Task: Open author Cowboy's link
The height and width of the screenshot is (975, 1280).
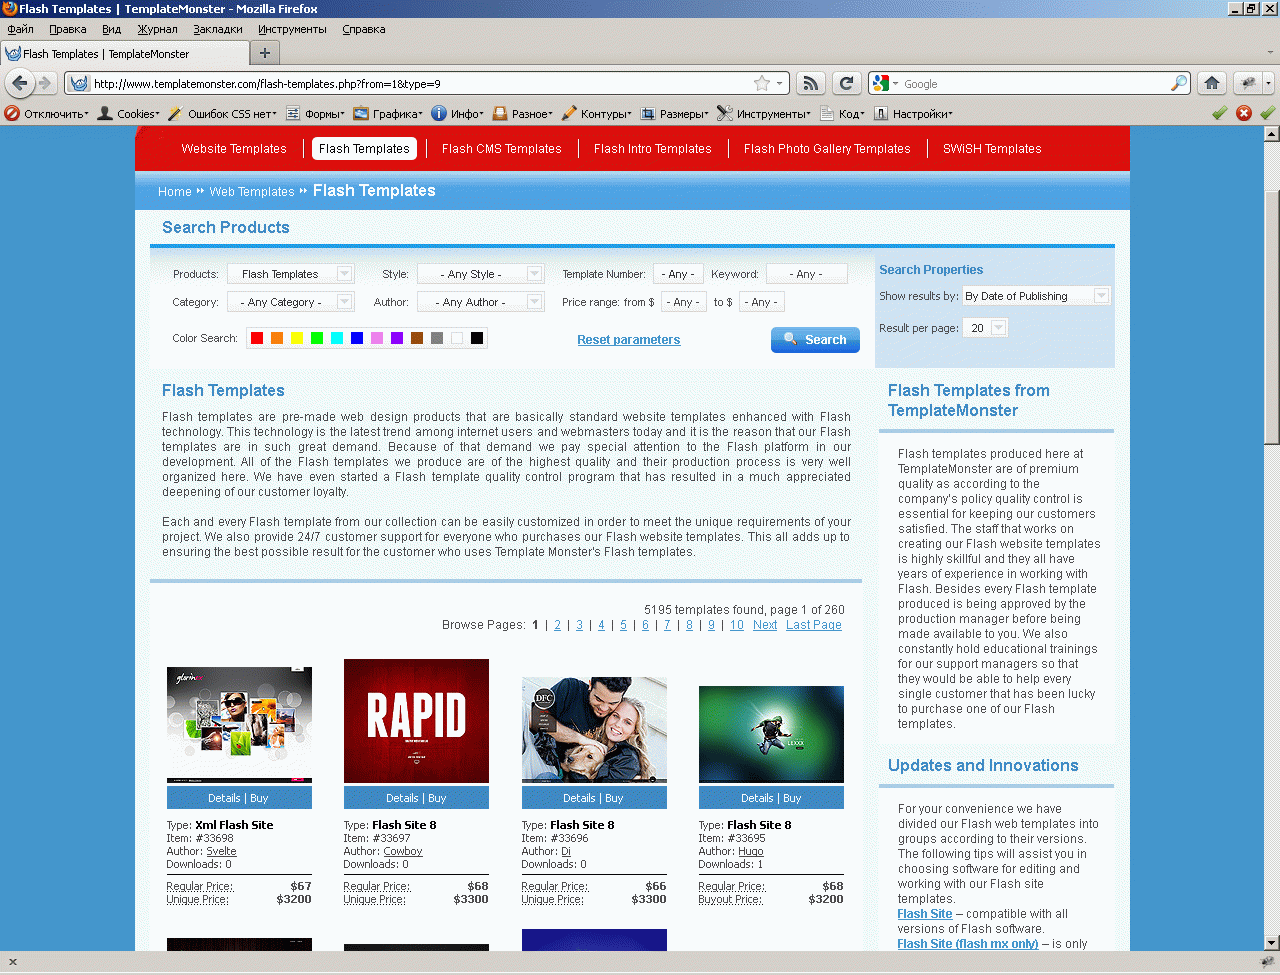Action: click(403, 852)
